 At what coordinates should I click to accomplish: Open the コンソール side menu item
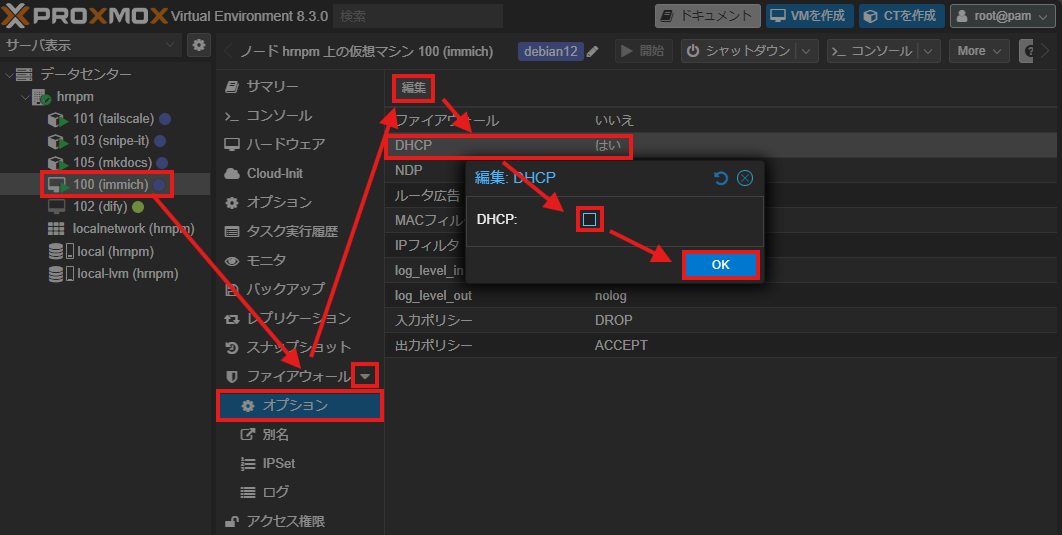pos(300,116)
